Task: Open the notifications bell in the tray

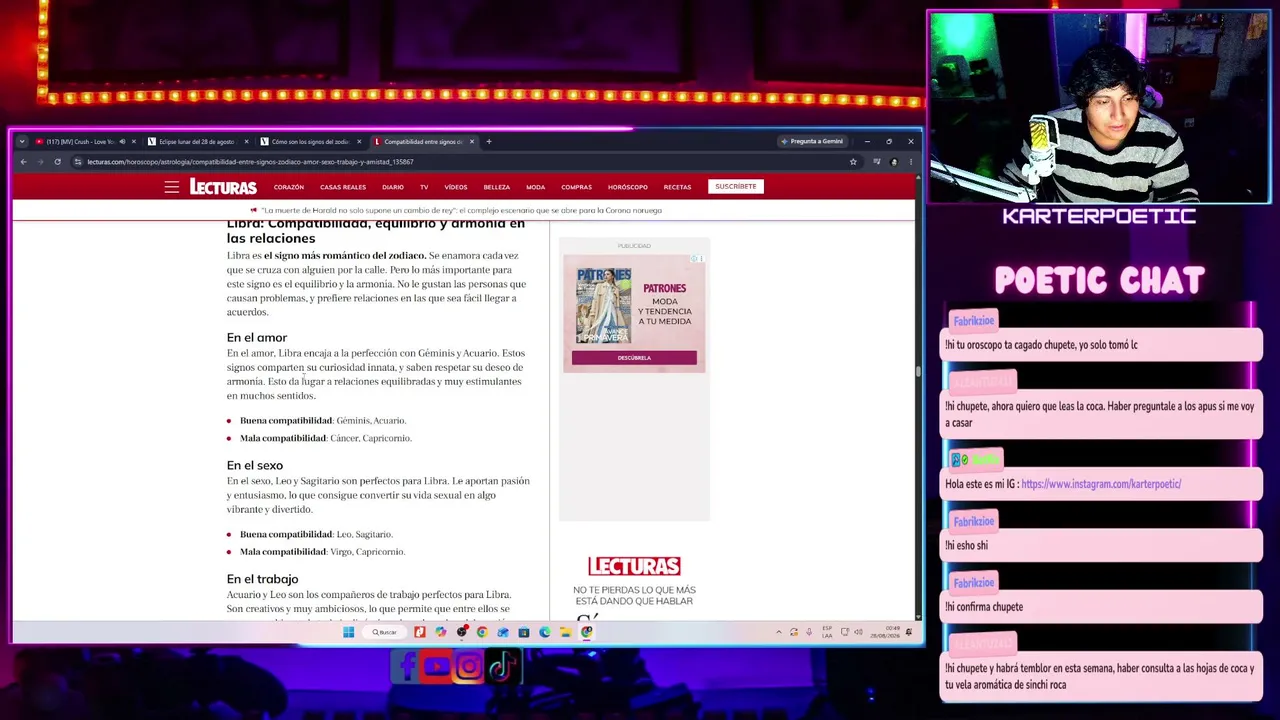Action: click(909, 632)
